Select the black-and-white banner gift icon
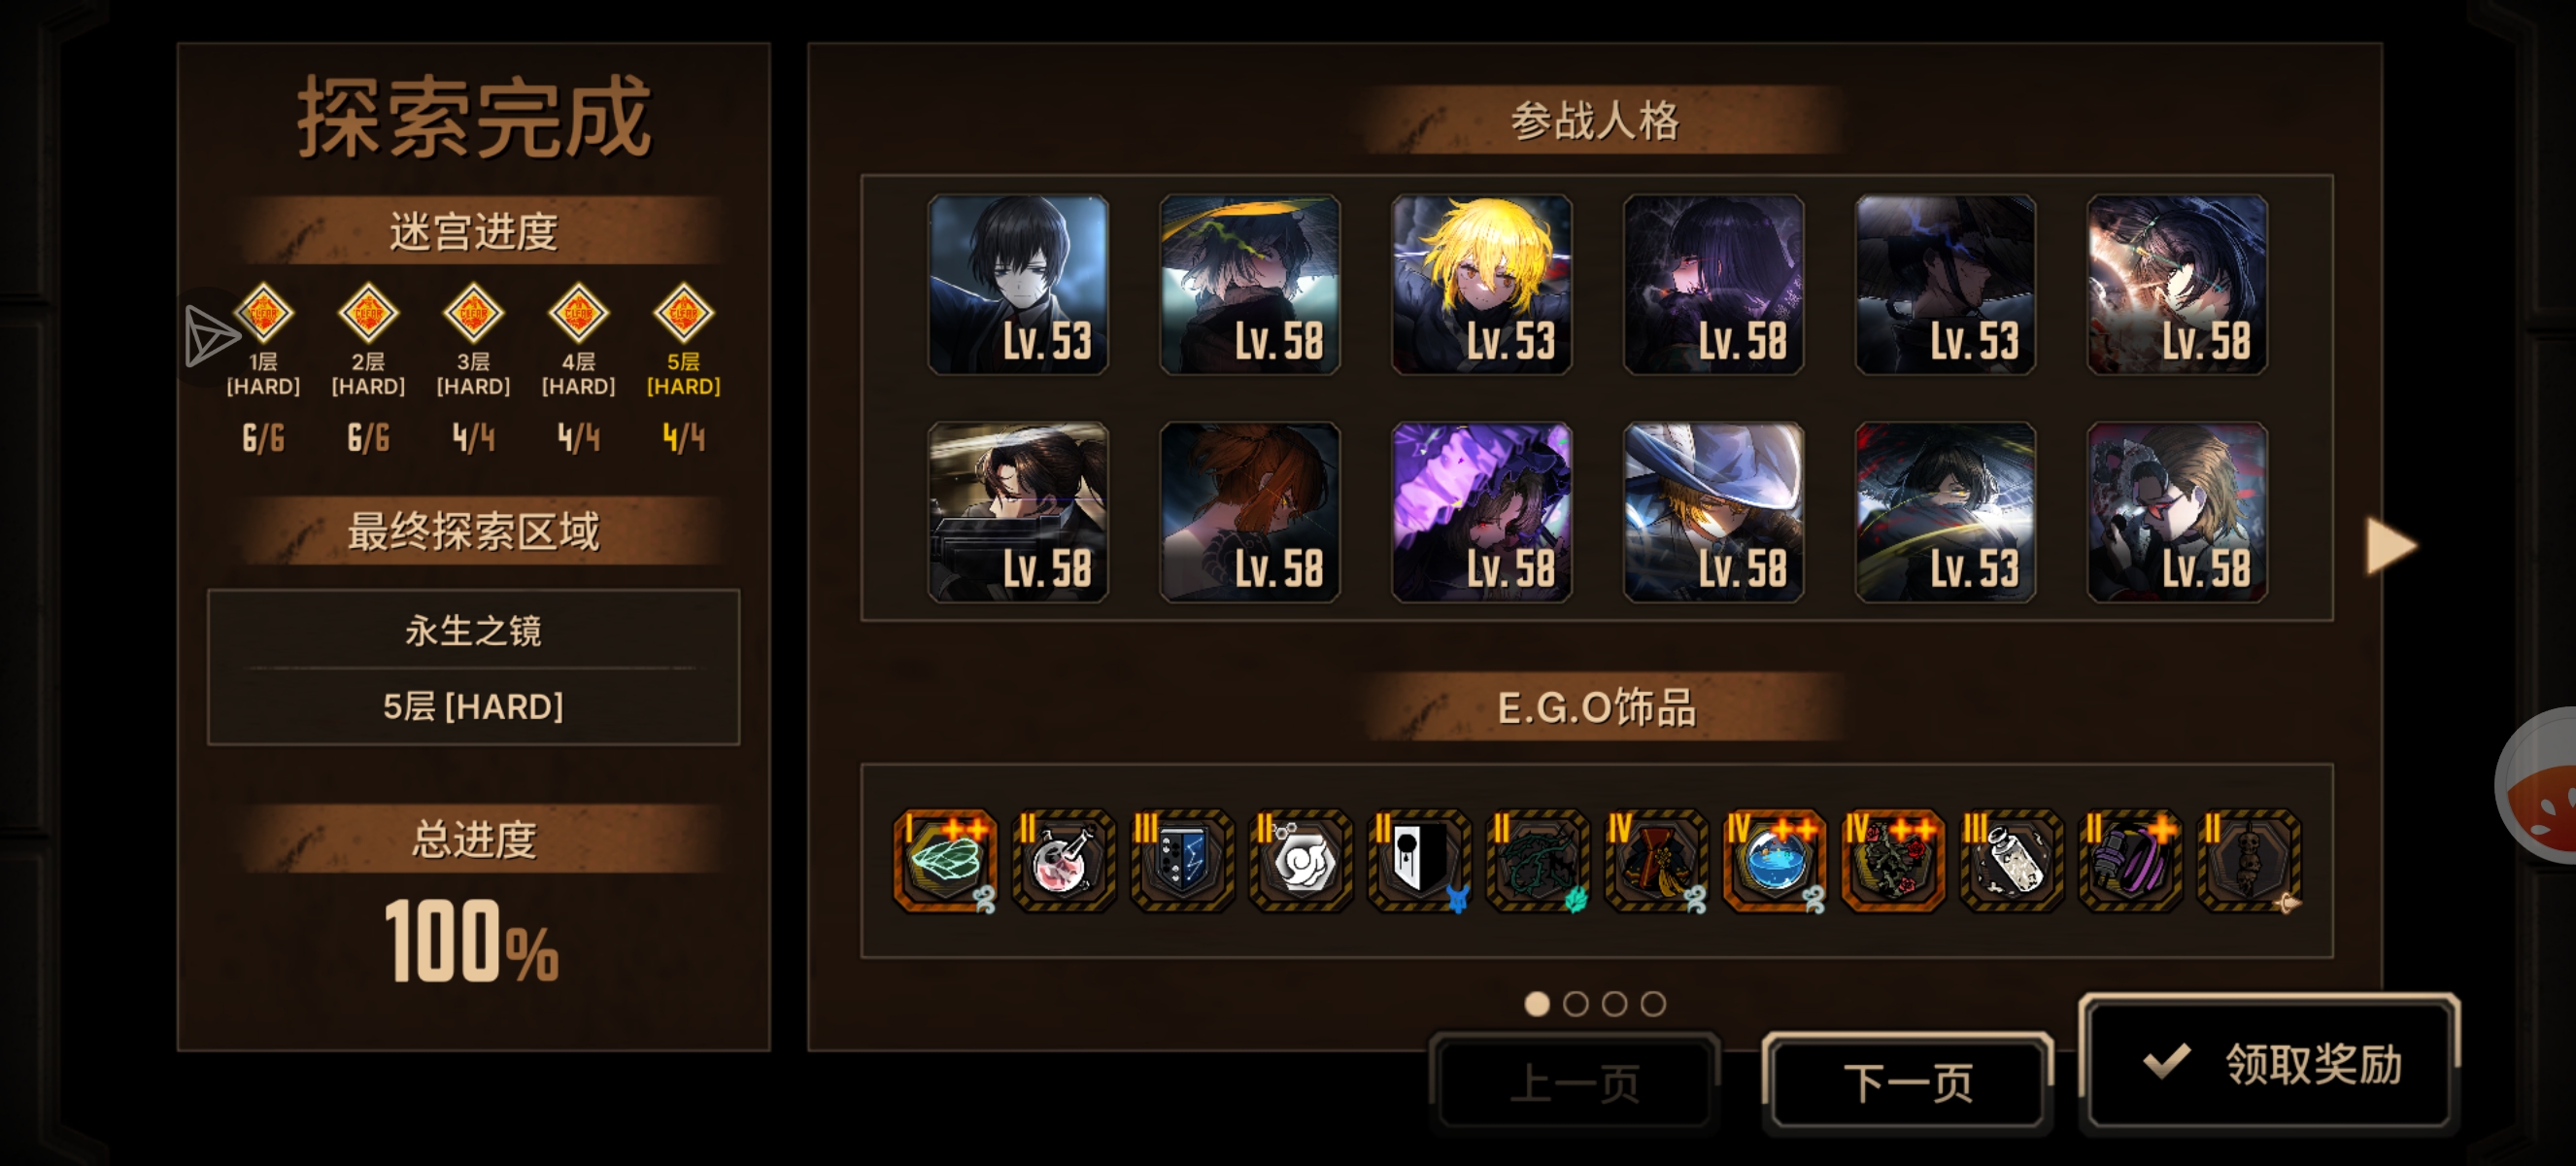This screenshot has height=1166, width=2576. point(1419,861)
